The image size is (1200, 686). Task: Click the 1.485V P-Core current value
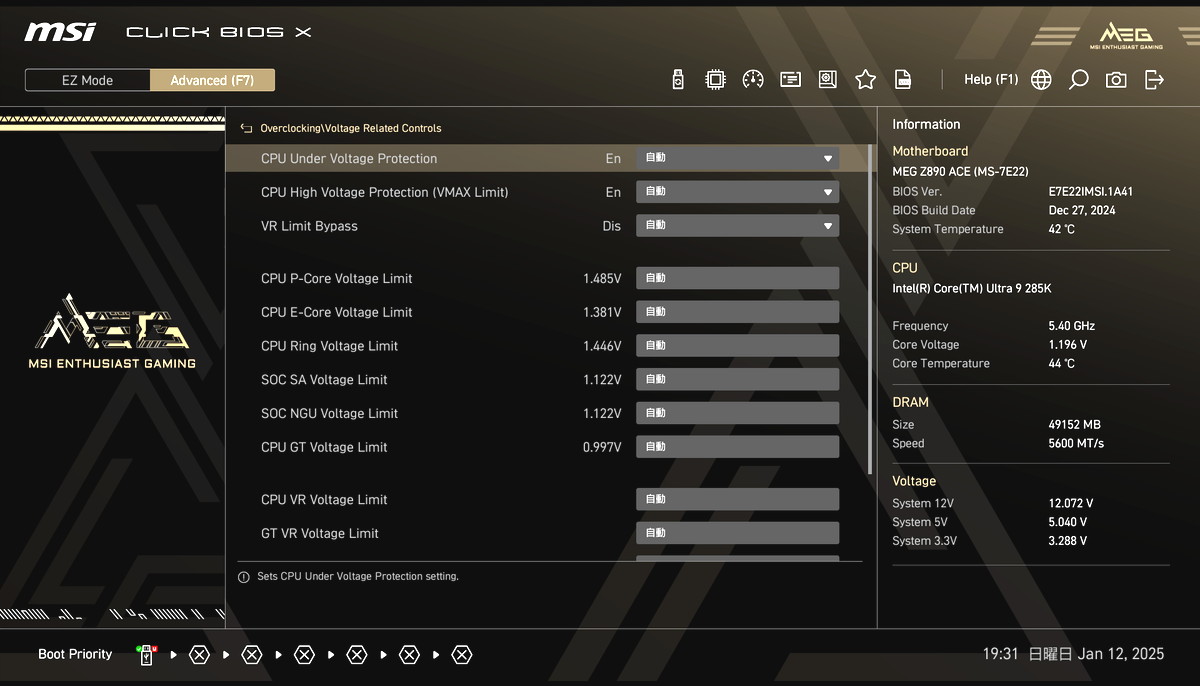coord(602,278)
